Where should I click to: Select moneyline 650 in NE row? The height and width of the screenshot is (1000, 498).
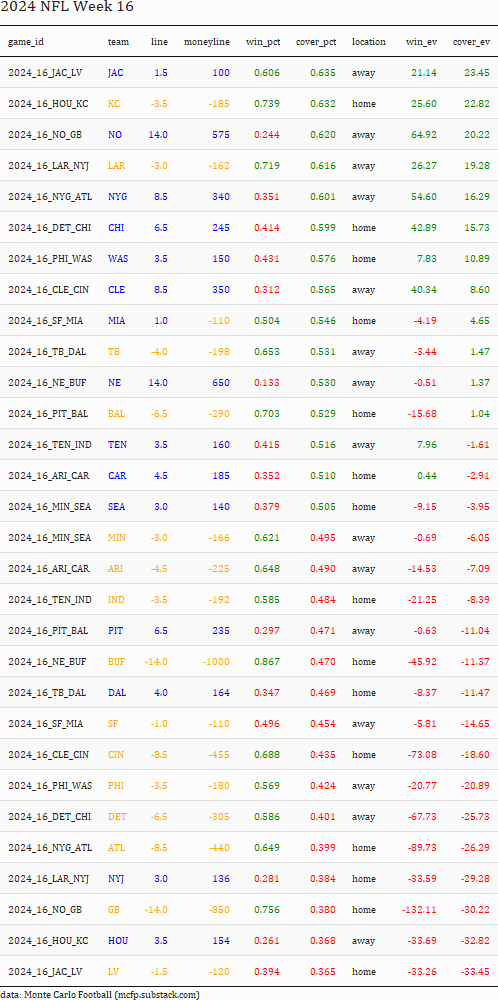click(x=221, y=383)
